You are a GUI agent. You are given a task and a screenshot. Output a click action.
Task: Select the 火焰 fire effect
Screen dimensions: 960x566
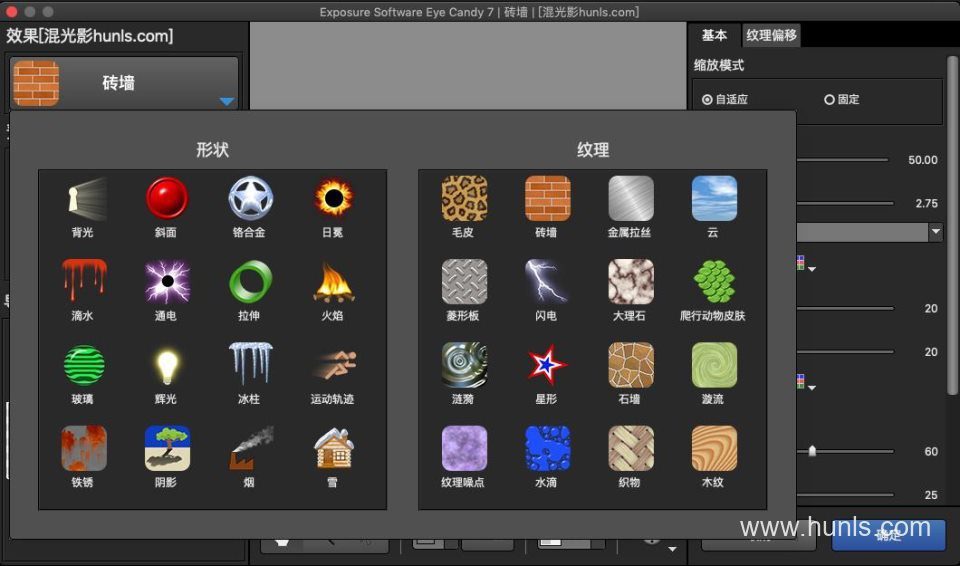point(333,282)
